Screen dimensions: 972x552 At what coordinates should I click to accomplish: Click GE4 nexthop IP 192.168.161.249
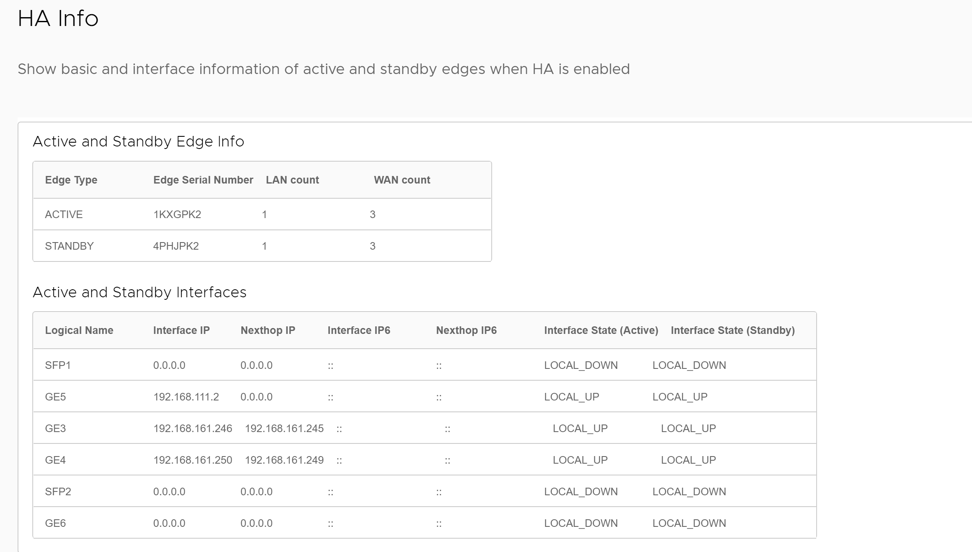284,460
